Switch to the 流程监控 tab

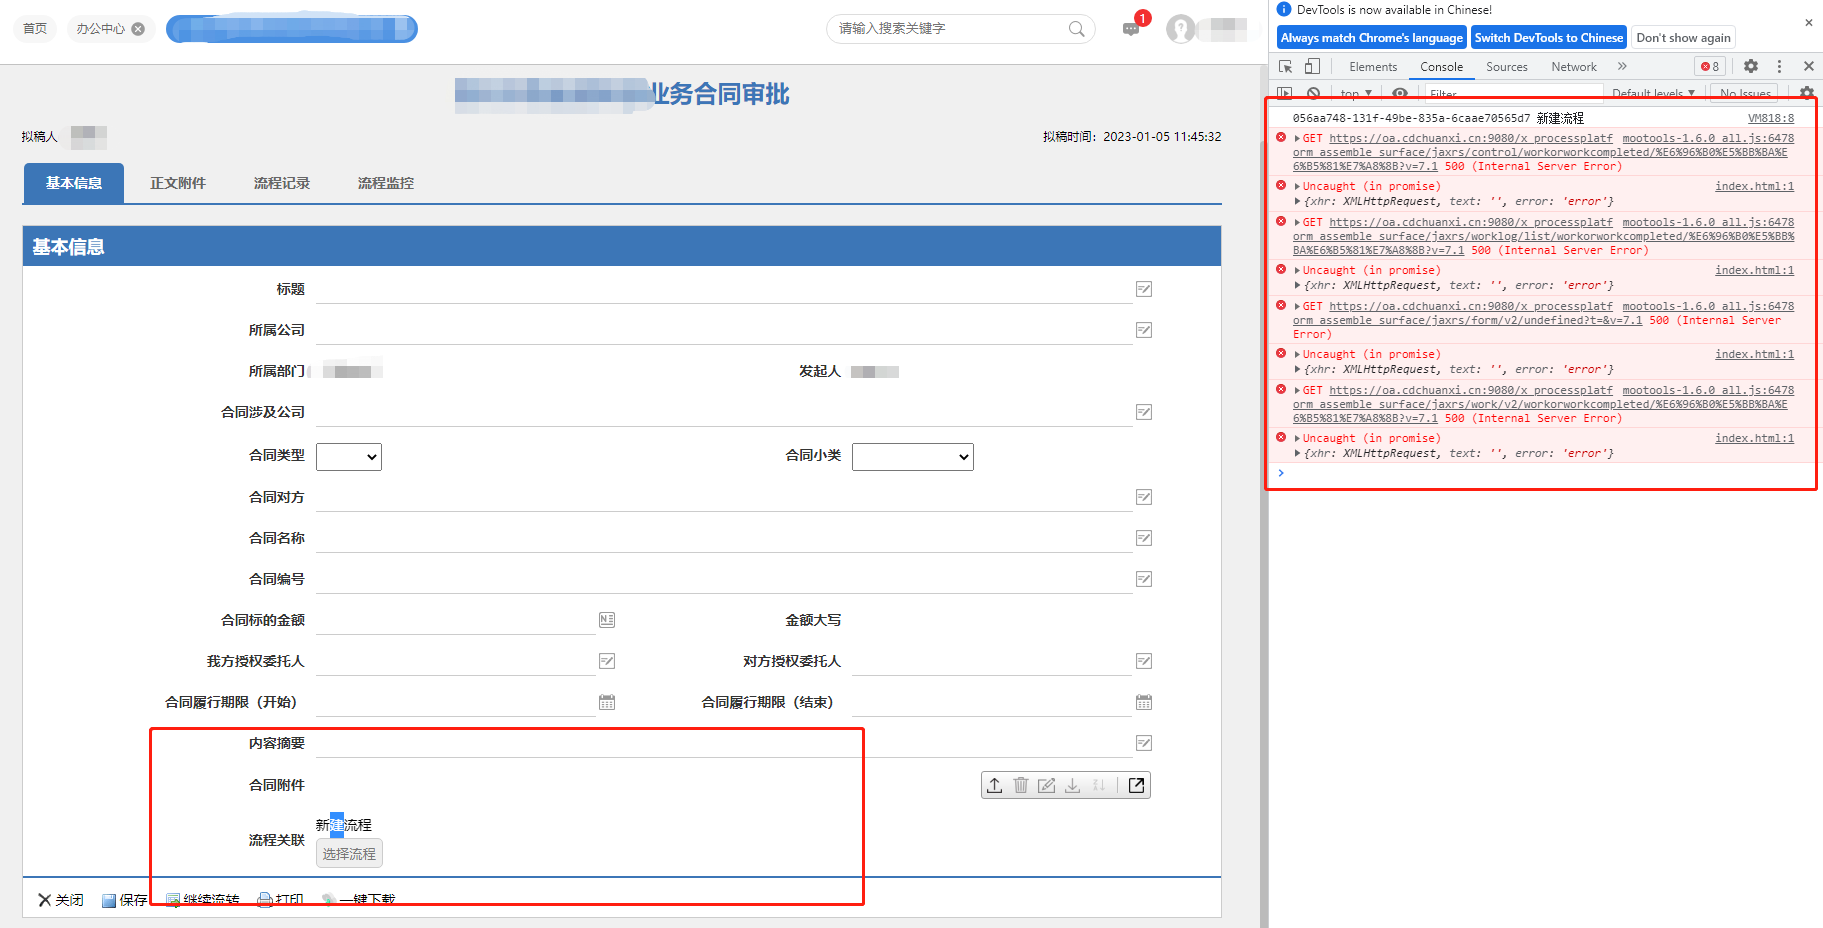pyautogui.click(x=386, y=183)
